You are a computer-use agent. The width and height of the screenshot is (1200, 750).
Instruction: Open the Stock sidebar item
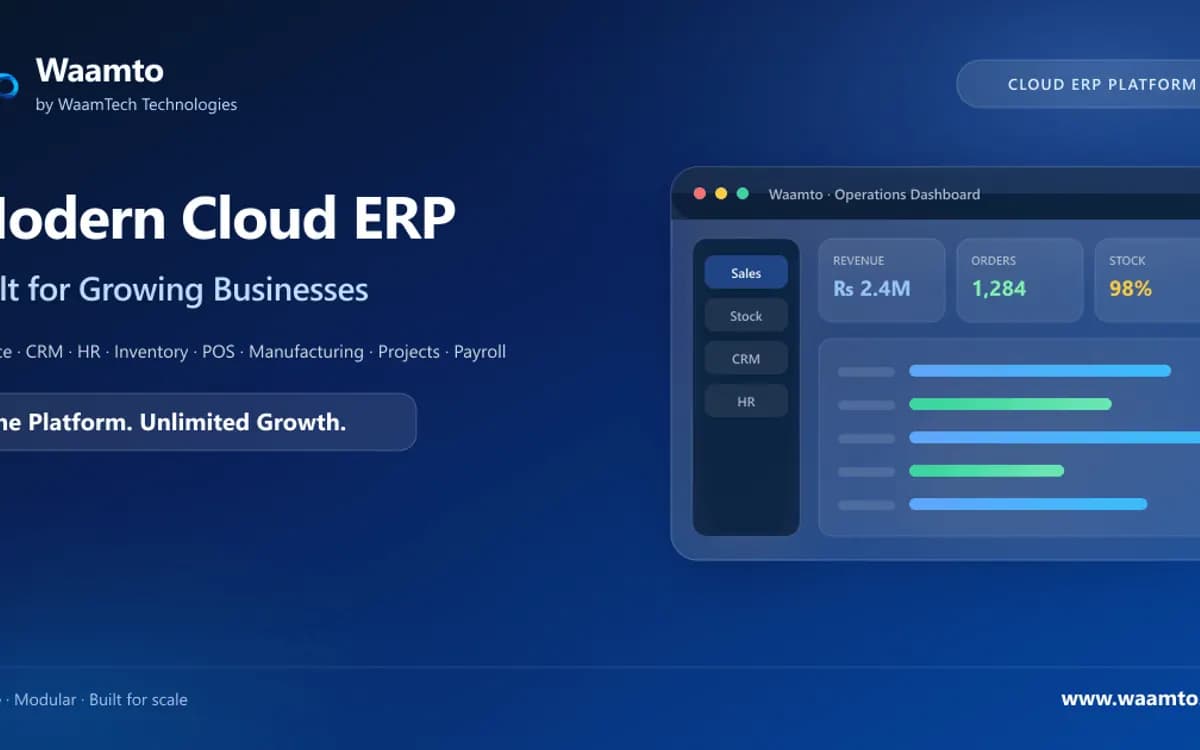tap(746, 316)
